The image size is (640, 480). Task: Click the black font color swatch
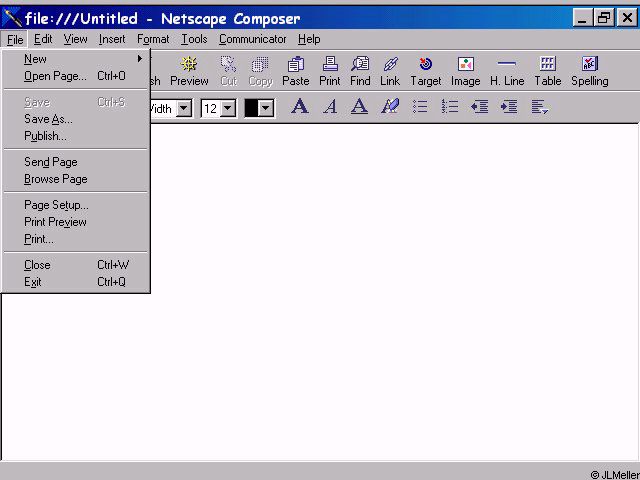tap(251, 109)
